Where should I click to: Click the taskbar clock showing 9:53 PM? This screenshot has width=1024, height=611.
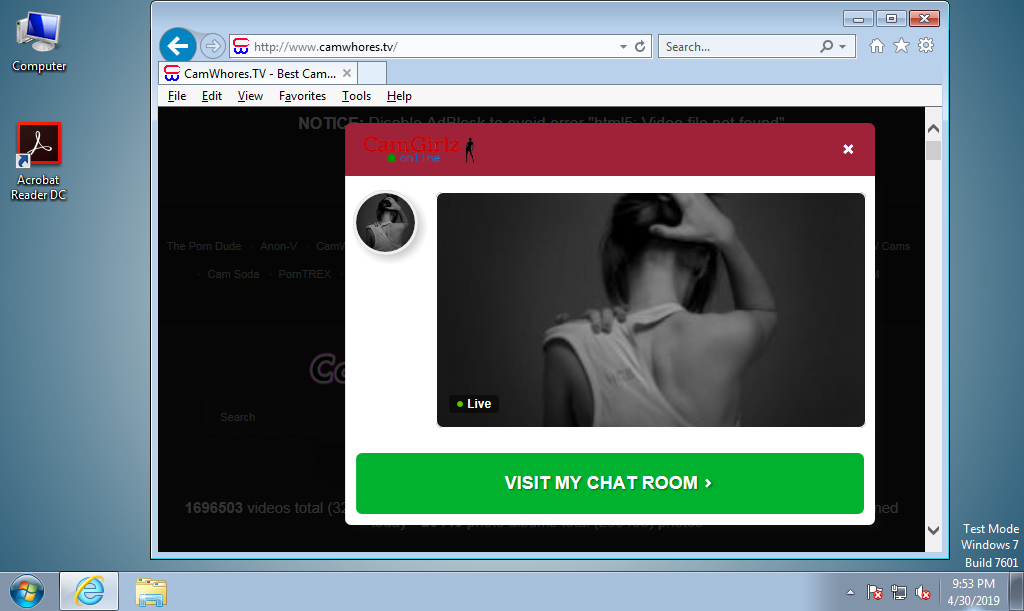coord(973,592)
